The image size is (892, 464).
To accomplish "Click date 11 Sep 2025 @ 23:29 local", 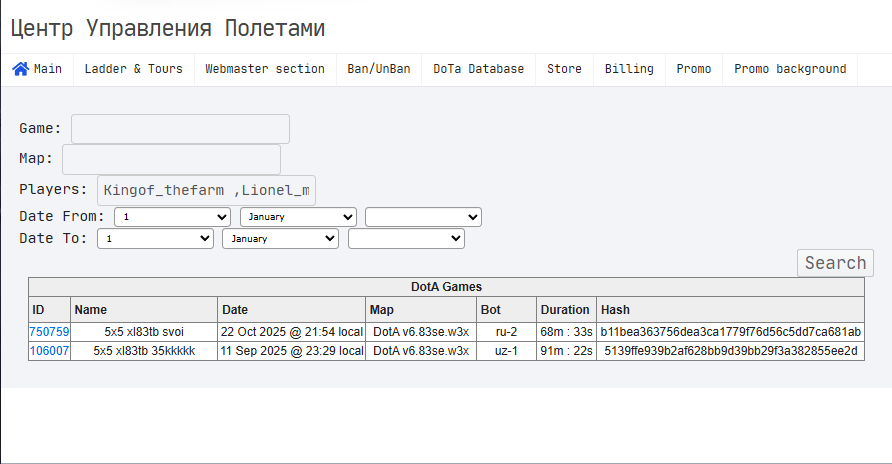I will point(291,351).
